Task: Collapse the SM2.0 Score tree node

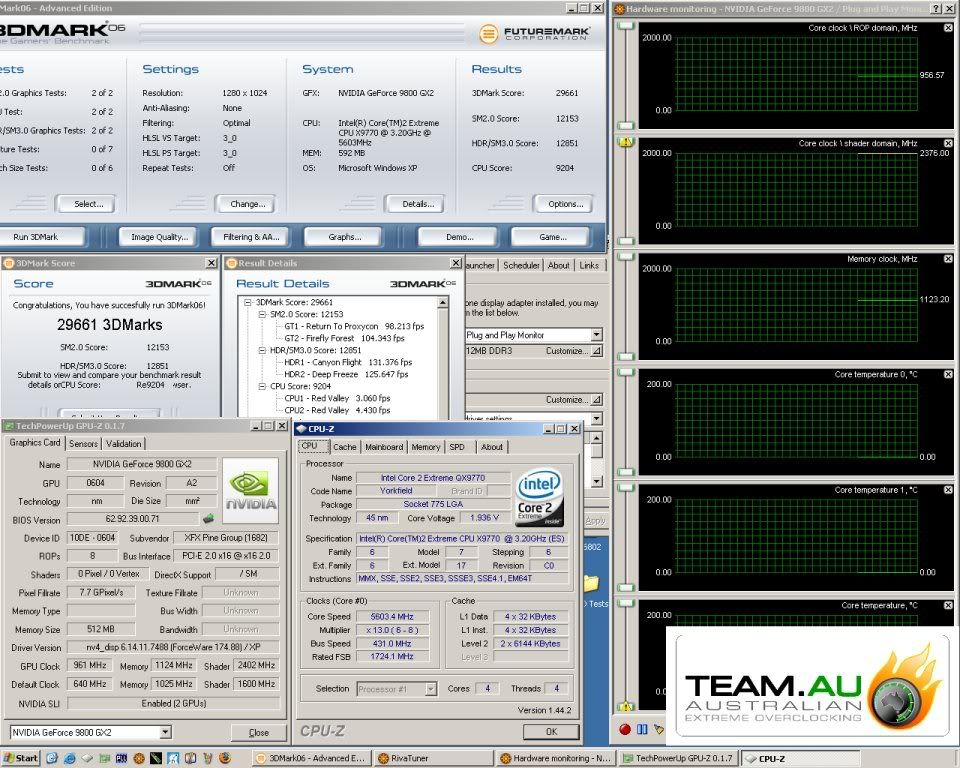Action: (x=262, y=314)
